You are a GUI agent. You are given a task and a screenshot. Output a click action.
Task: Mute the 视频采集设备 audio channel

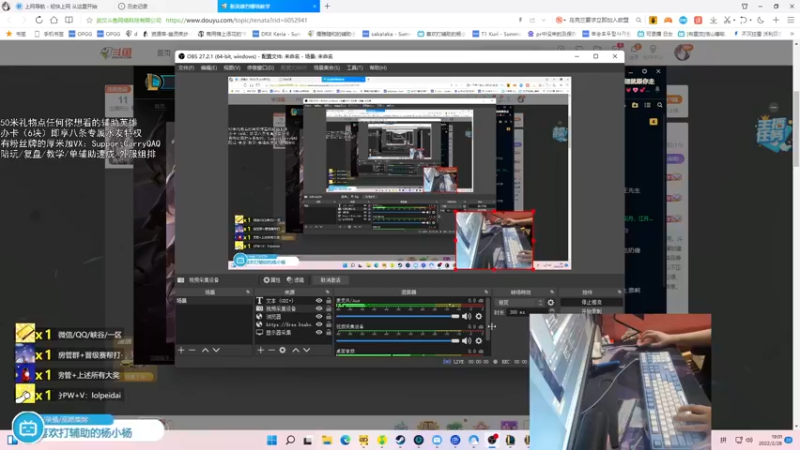click(x=466, y=340)
